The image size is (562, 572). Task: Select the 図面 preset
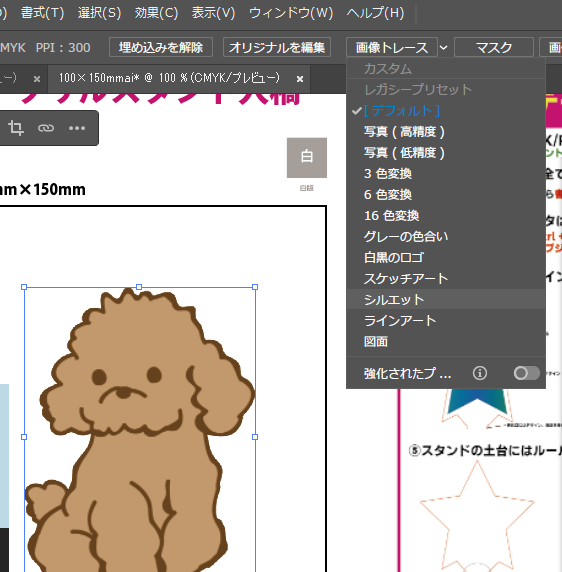click(x=446, y=342)
